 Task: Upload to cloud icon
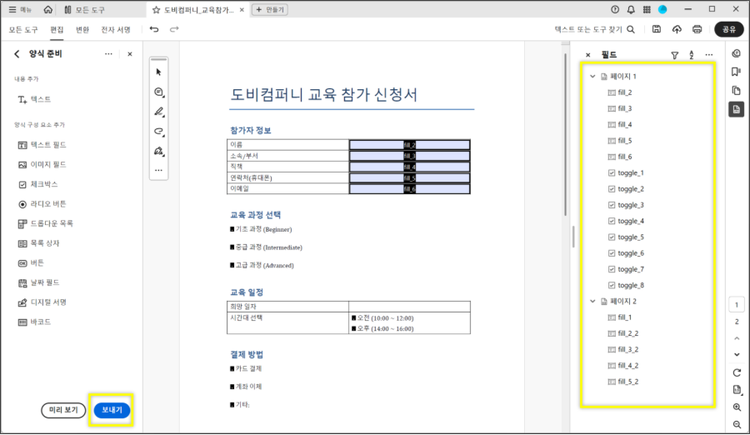(x=677, y=29)
